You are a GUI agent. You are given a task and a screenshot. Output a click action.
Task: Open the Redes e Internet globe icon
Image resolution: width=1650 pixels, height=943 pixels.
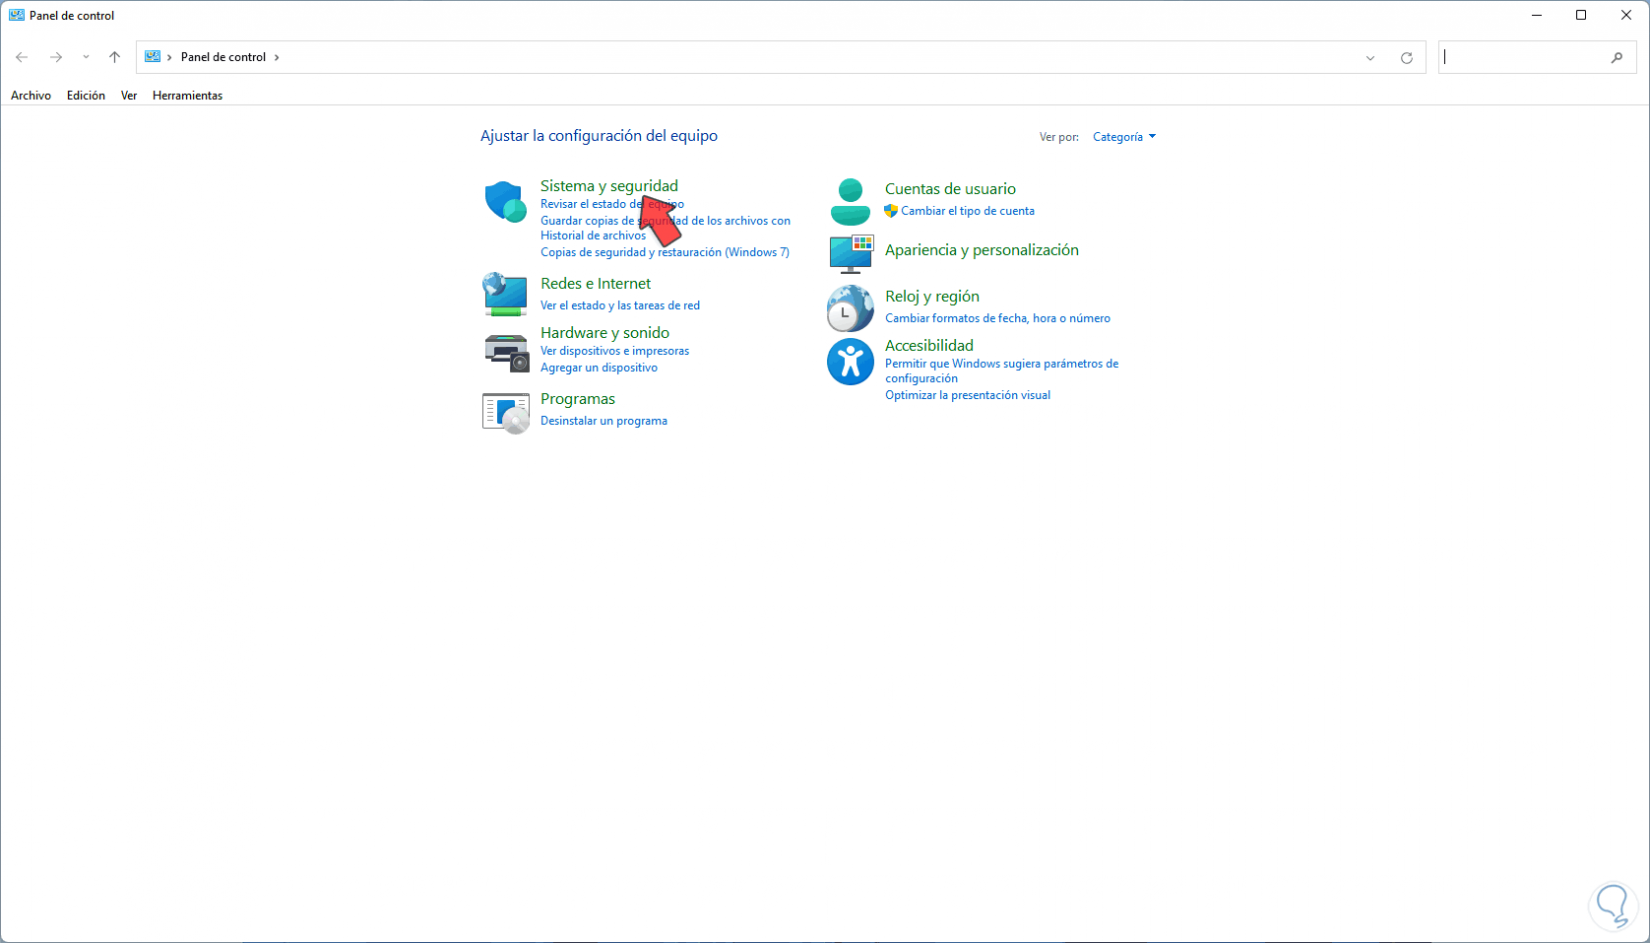pyautogui.click(x=505, y=294)
